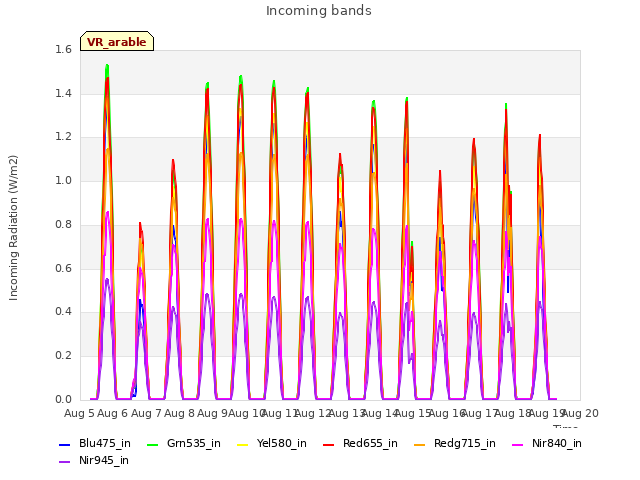Screen dimensions: 640x480
Task: Click the green Grn535_in legend color marker
Action: coord(152,444)
